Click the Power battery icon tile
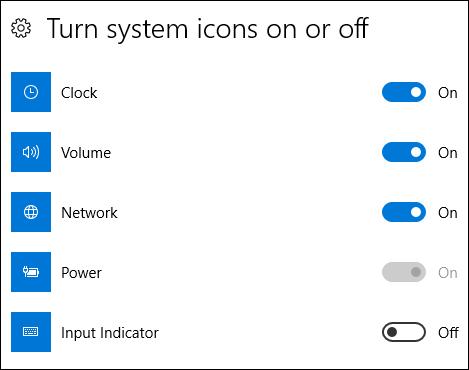The height and width of the screenshot is (370, 469). point(31,272)
